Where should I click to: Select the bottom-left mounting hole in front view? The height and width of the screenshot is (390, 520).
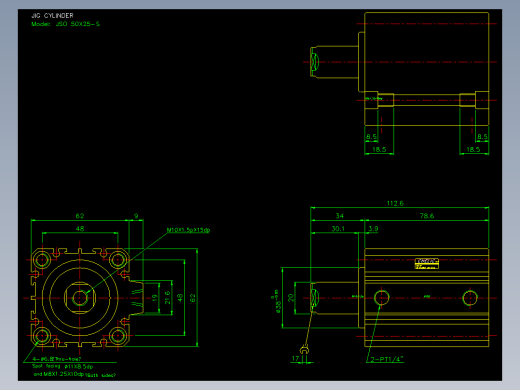(42, 335)
